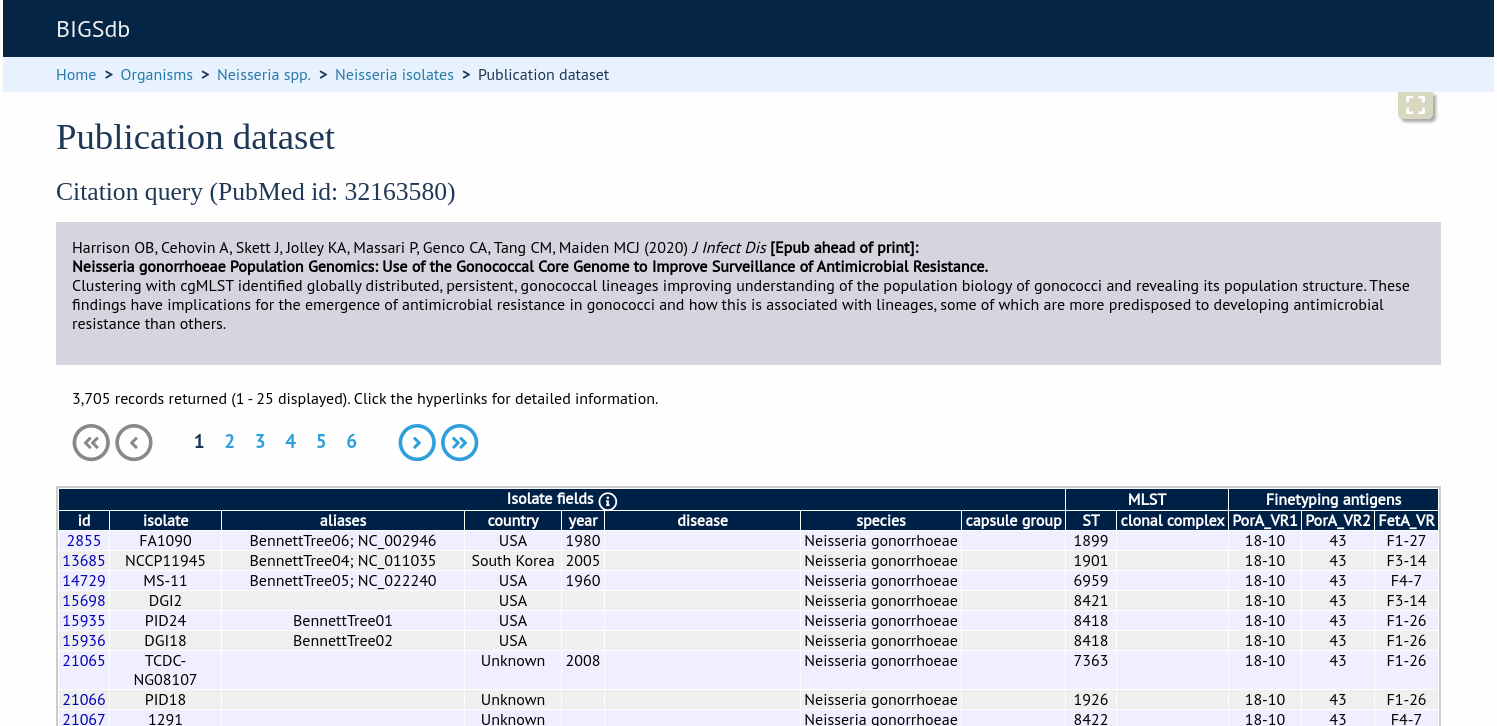Click the Finetyping antigens group header

tap(1334, 500)
